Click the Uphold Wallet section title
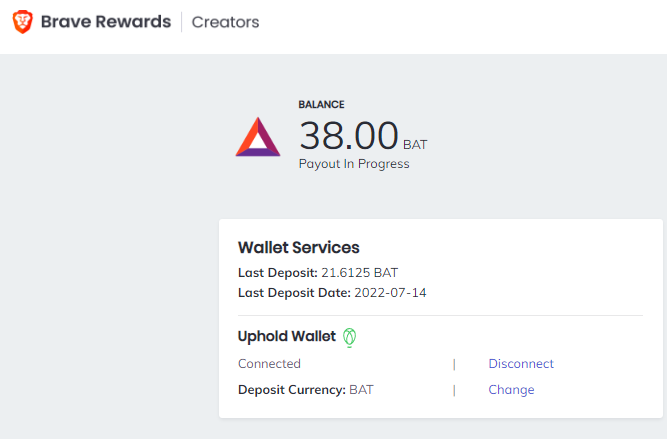The image size is (667, 439). pos(287,336)
